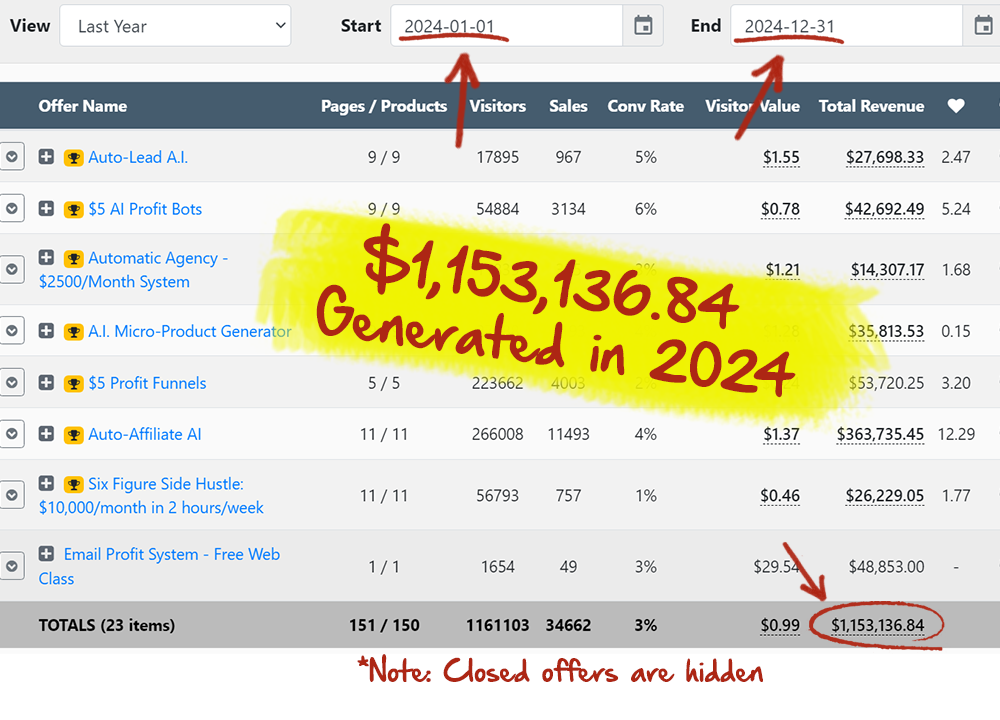Expand the Auto-Lead A.I. row with plus
Screen dimensions: 1000x720
[46, 157]
